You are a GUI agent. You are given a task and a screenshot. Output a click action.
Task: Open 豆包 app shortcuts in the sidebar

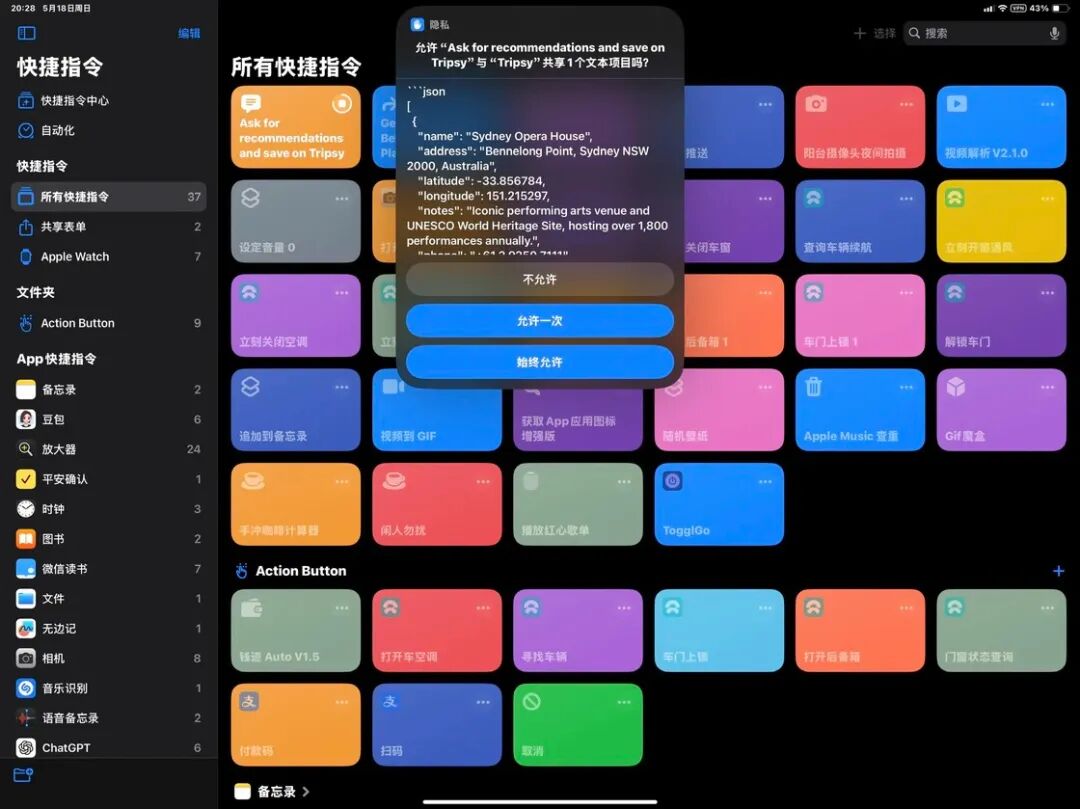click(x=109, y=419)
